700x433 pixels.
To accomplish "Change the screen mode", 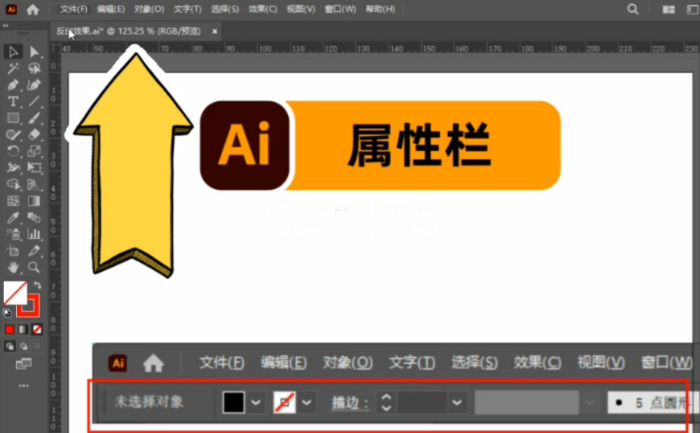I will (24, 364).
